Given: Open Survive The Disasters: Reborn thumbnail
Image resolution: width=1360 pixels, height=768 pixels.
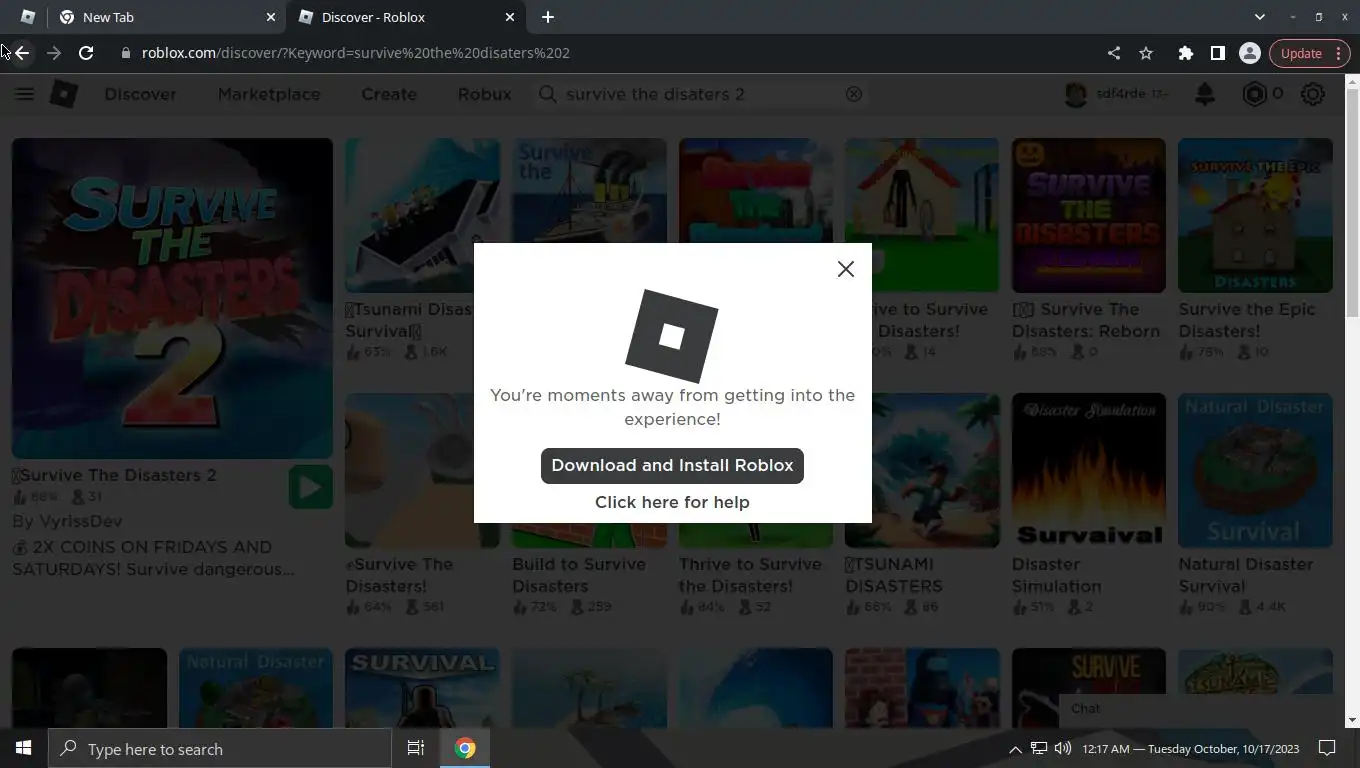Looking at the screenshot, I should coord(1088,216).
